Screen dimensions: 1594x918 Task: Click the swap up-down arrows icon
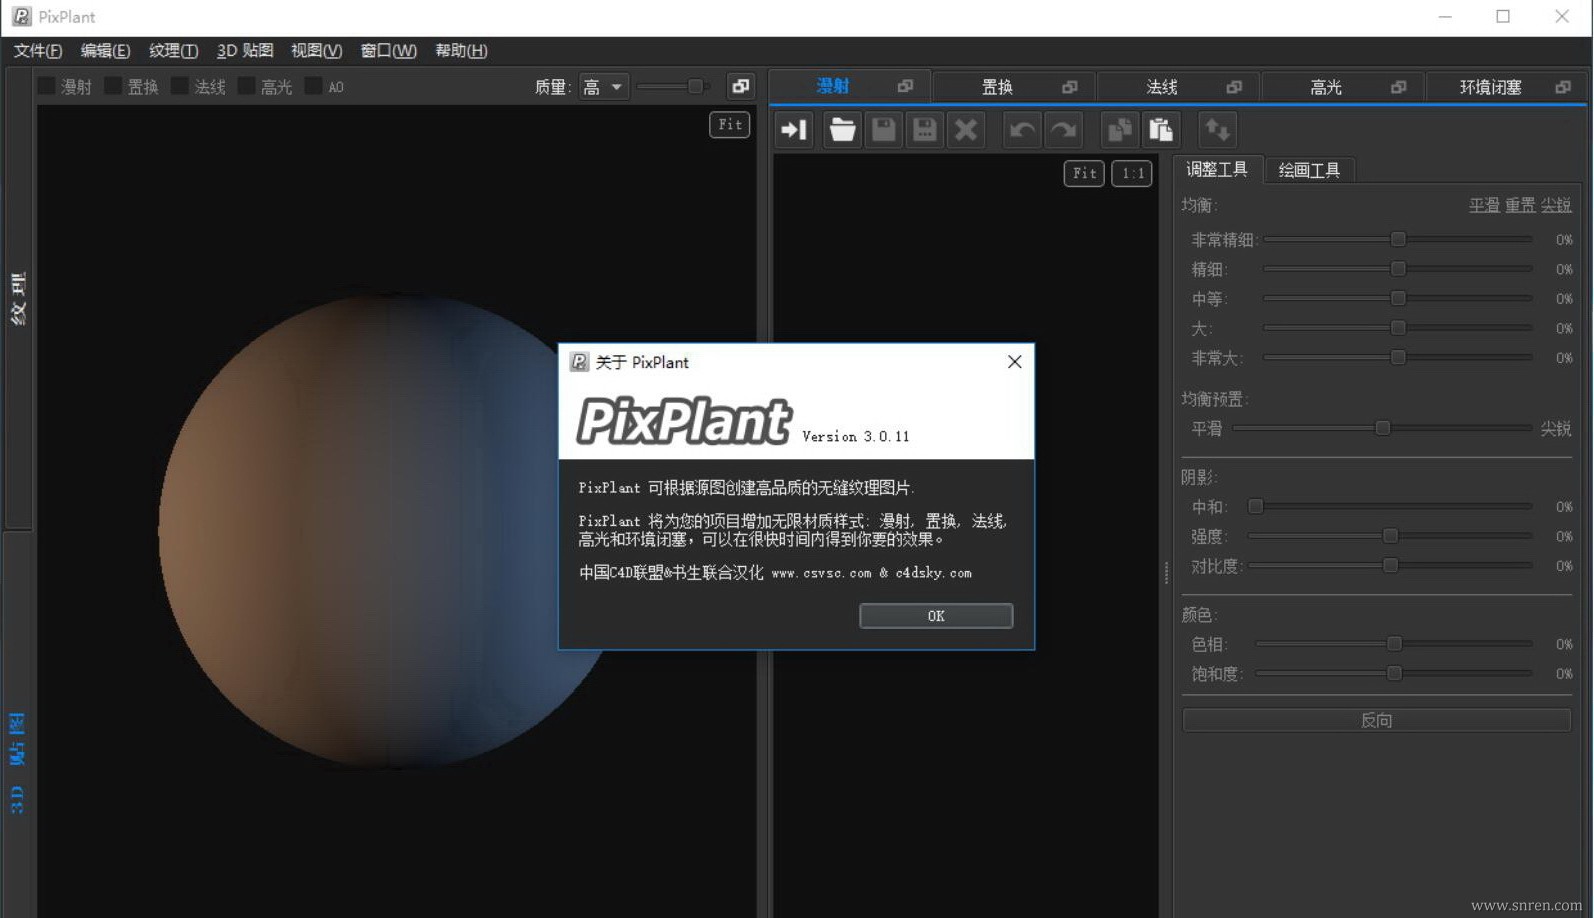(1217, 130)
